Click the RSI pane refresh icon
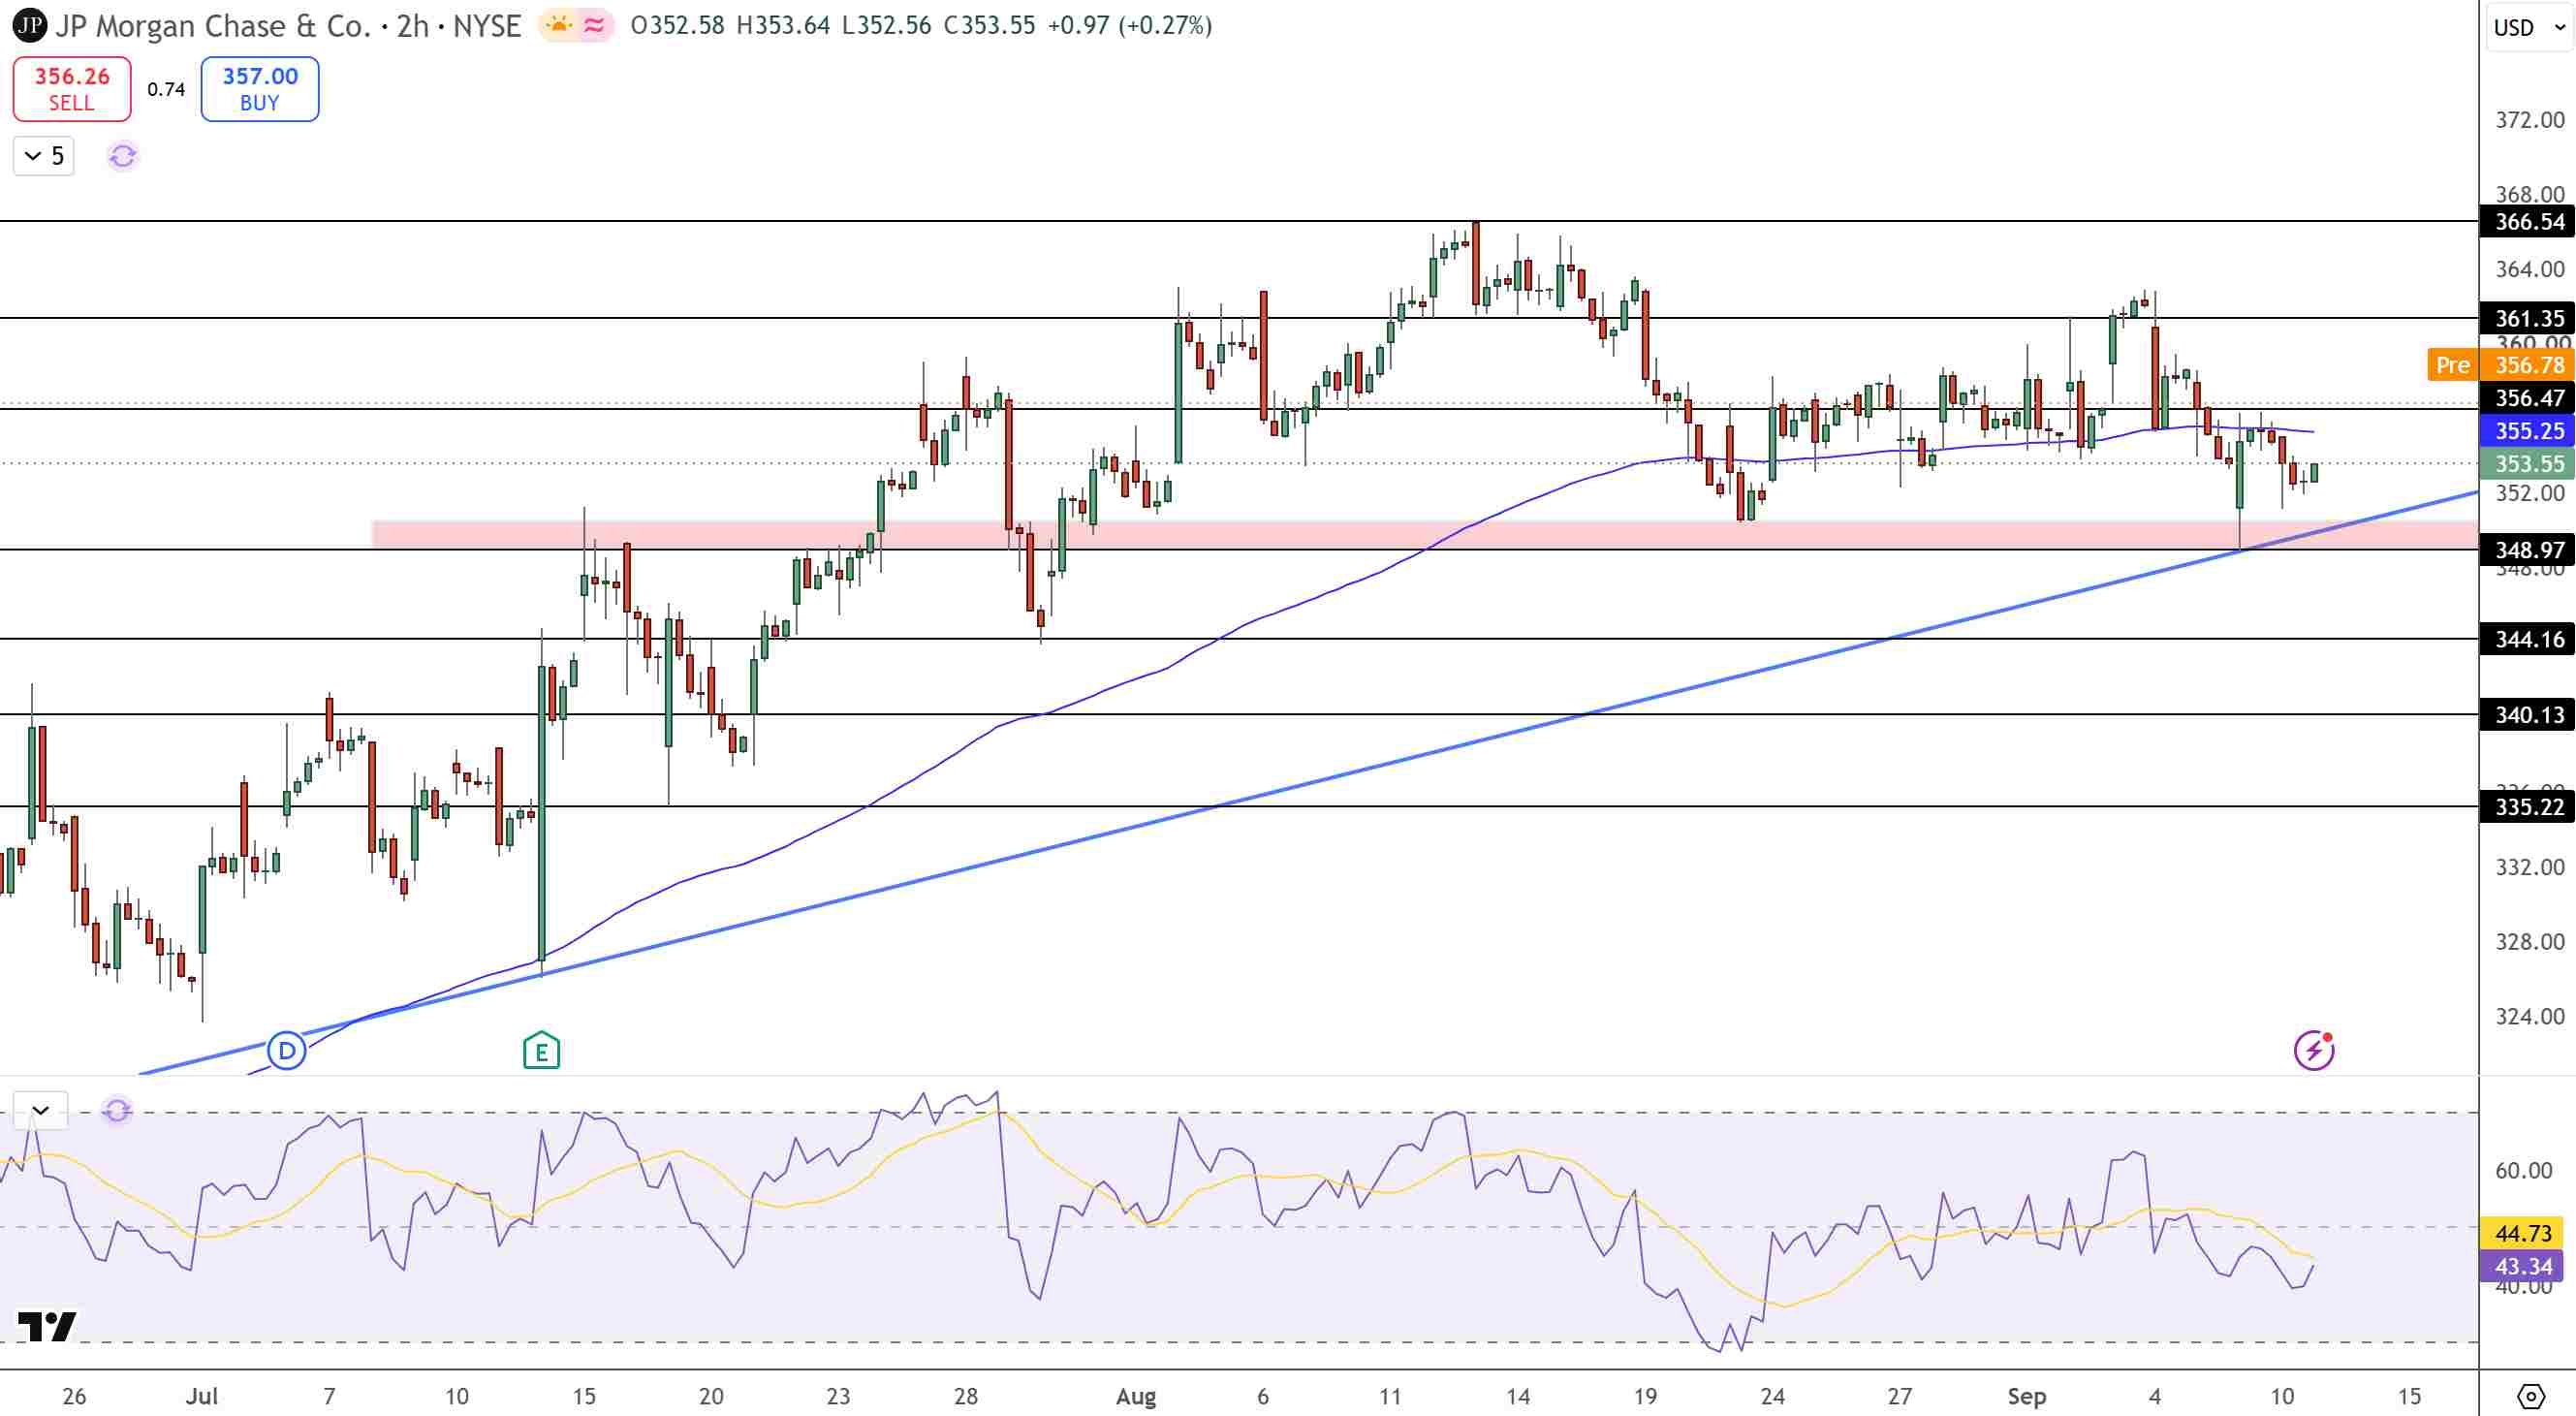Screen dimensions: 2576x1416 click(x=117, y=1110)
